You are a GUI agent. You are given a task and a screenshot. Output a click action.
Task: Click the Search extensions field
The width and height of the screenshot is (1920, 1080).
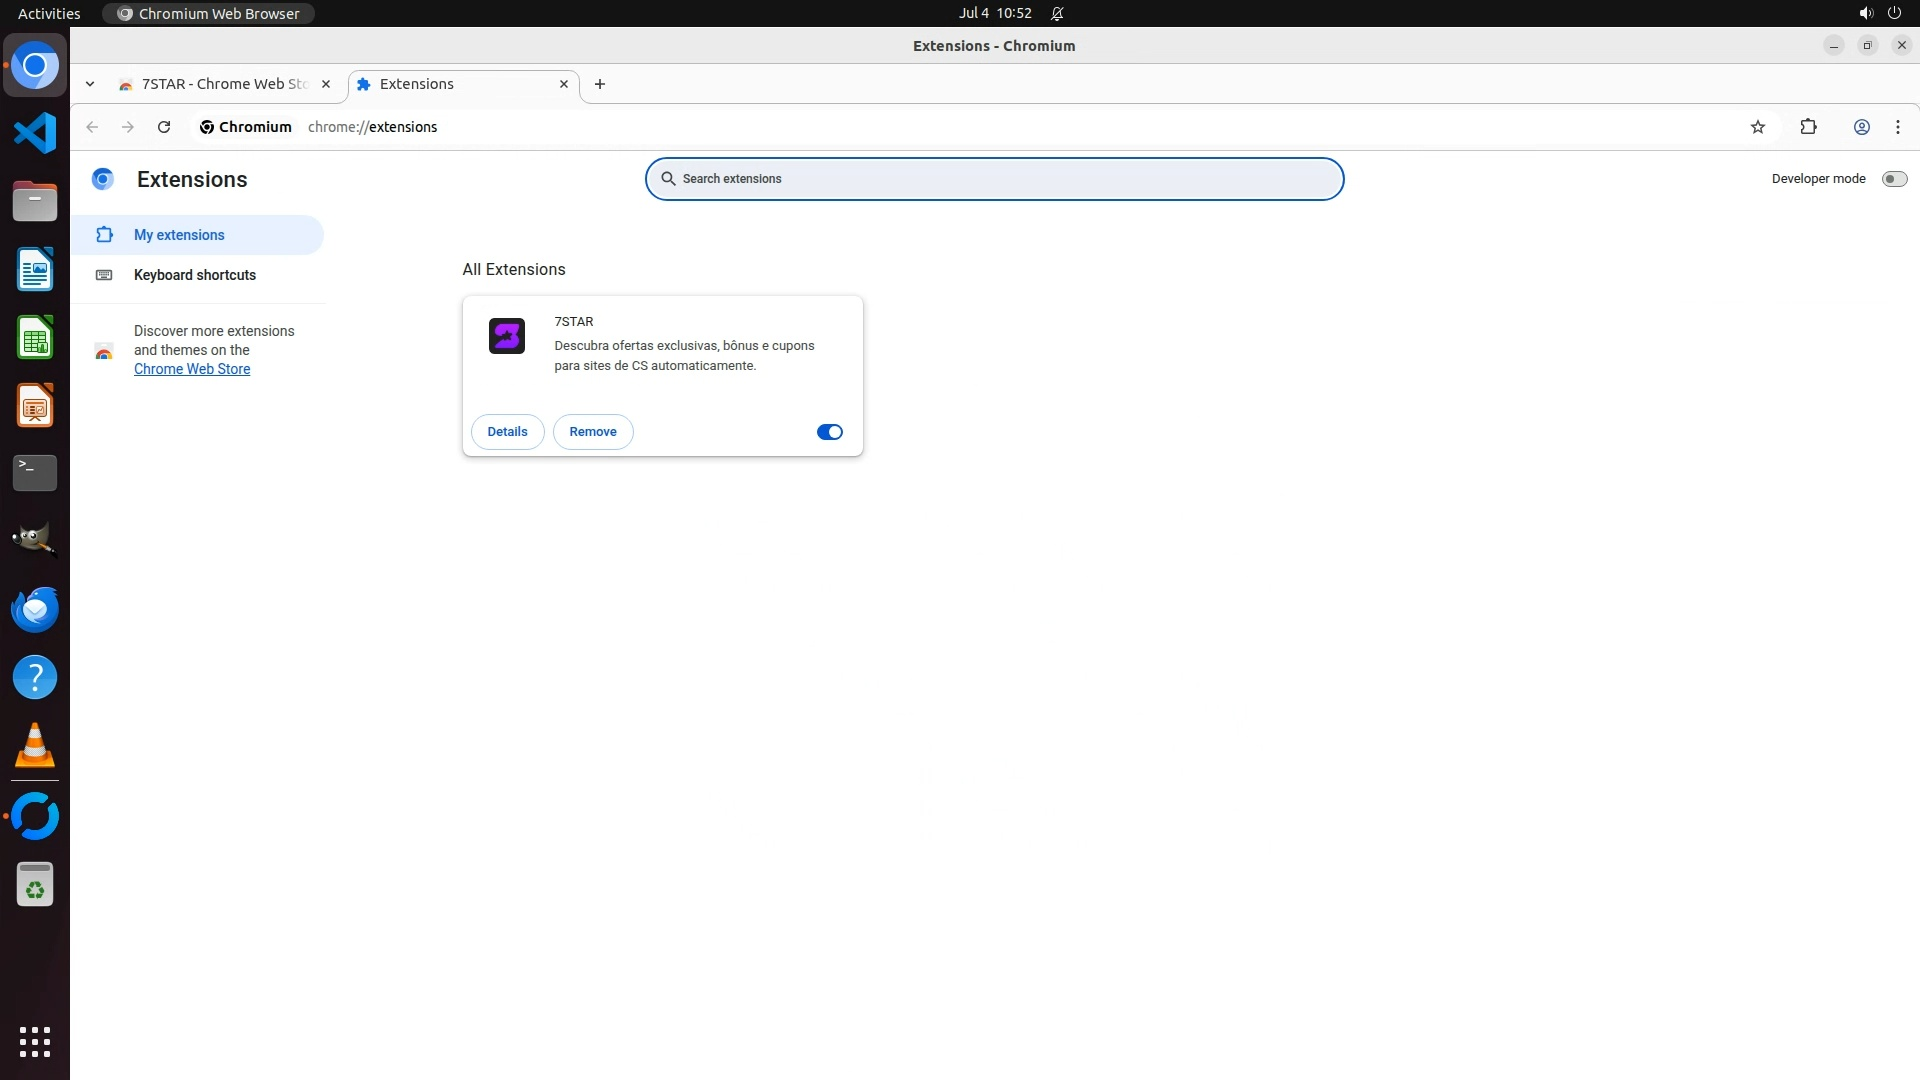click(x=994, y=179)
